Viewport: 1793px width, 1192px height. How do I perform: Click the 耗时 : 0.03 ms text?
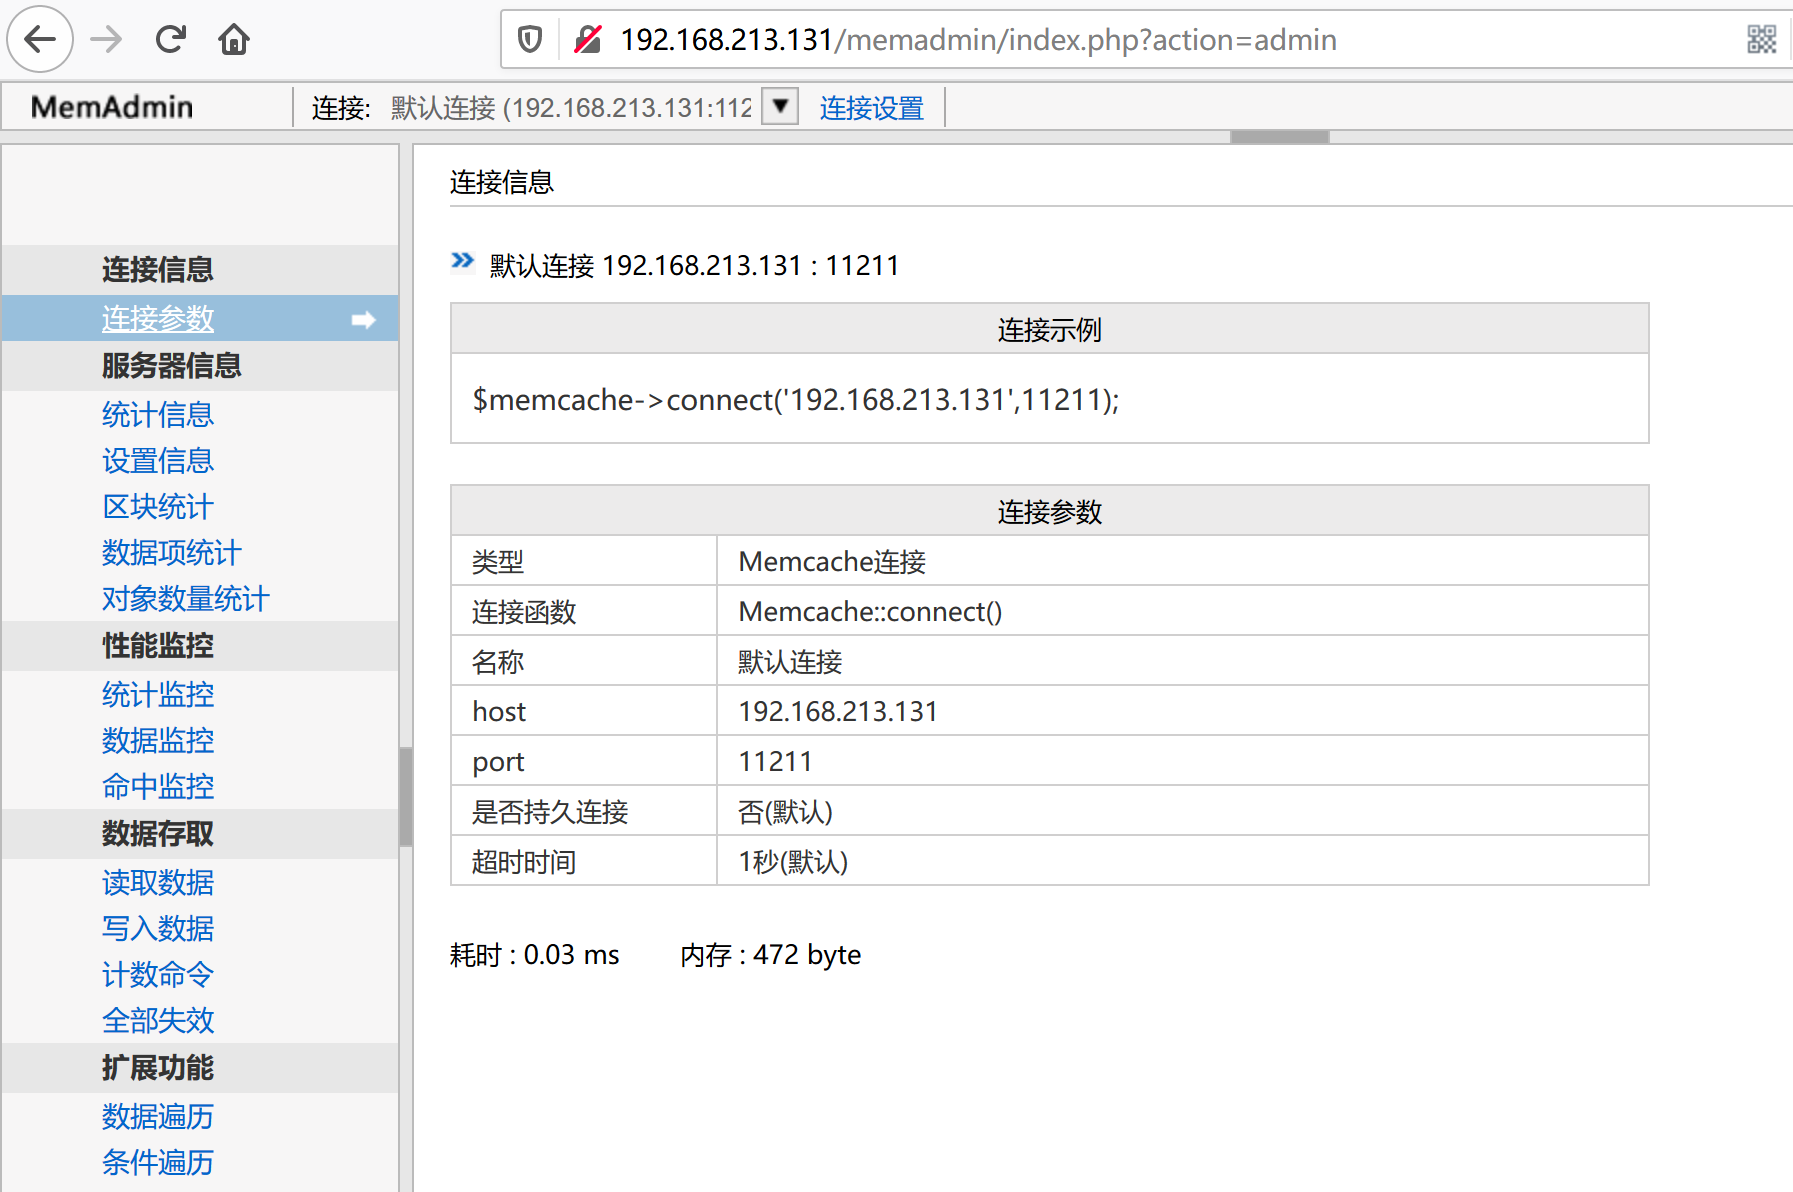535,955
